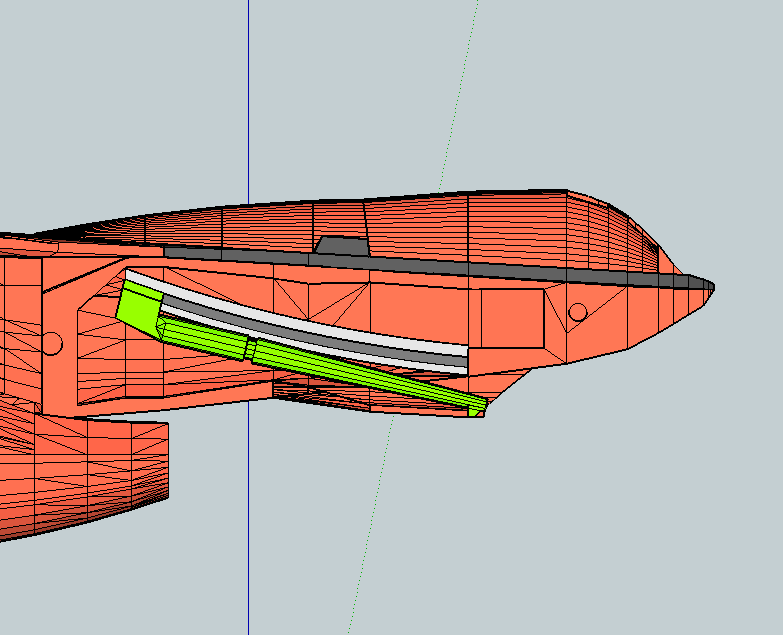The height and width of the screenshot is (635, 783).
Task: Select the dark gray bump on top of fuselage
Action: tap(342, 246)
